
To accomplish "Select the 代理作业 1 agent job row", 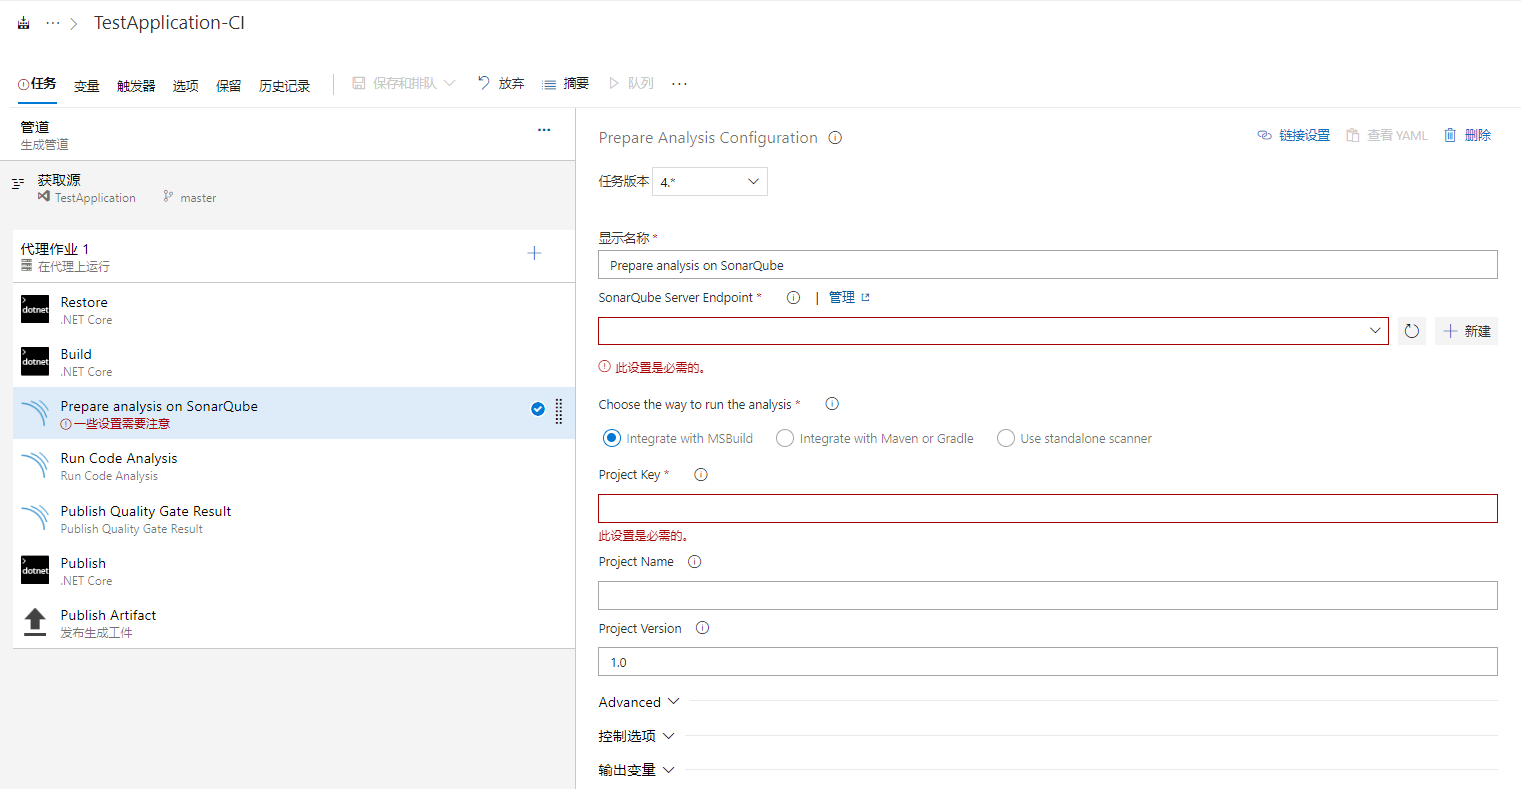I will pyautogui.click(x=294, y=256).
